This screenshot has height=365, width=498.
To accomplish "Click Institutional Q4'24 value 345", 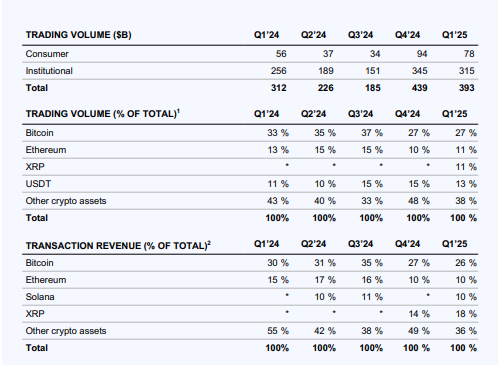I will (419, 71).
